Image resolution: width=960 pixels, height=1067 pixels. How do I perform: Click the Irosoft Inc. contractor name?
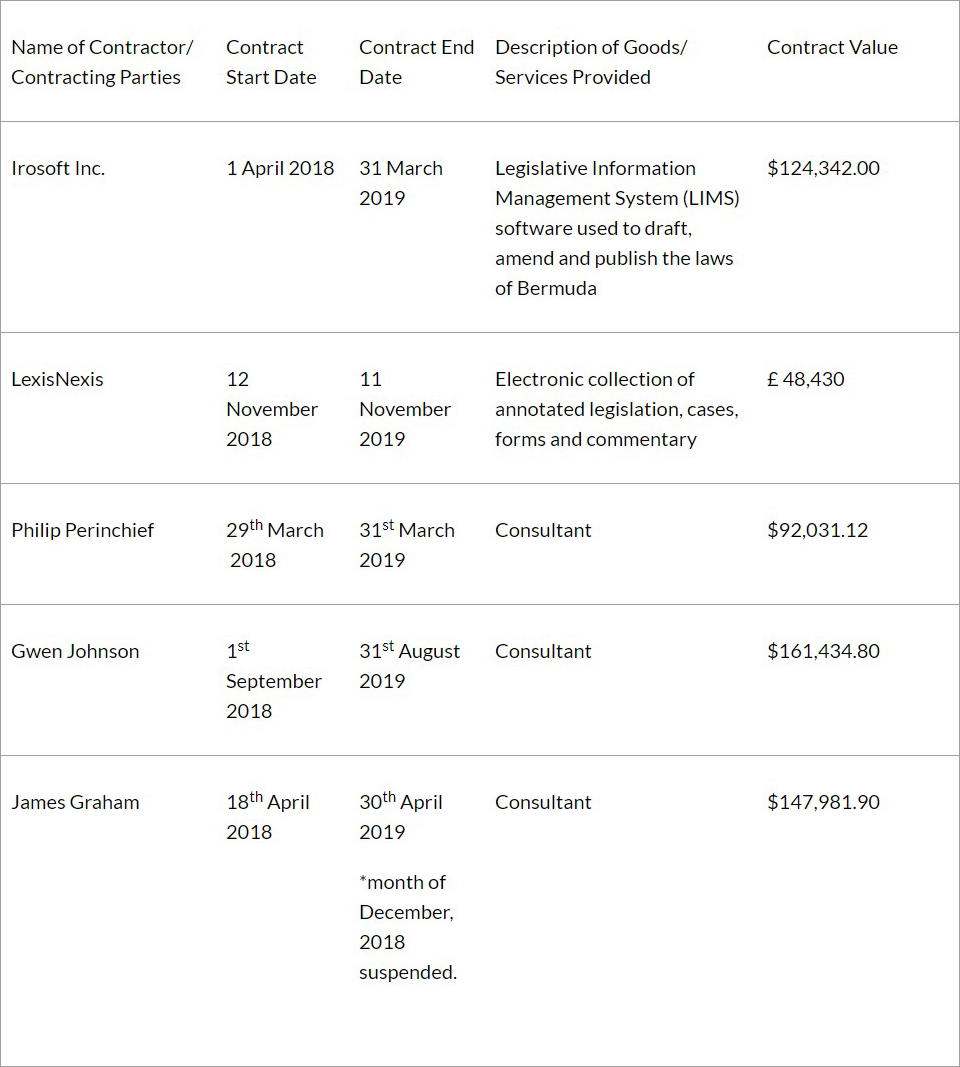point(58,168)
